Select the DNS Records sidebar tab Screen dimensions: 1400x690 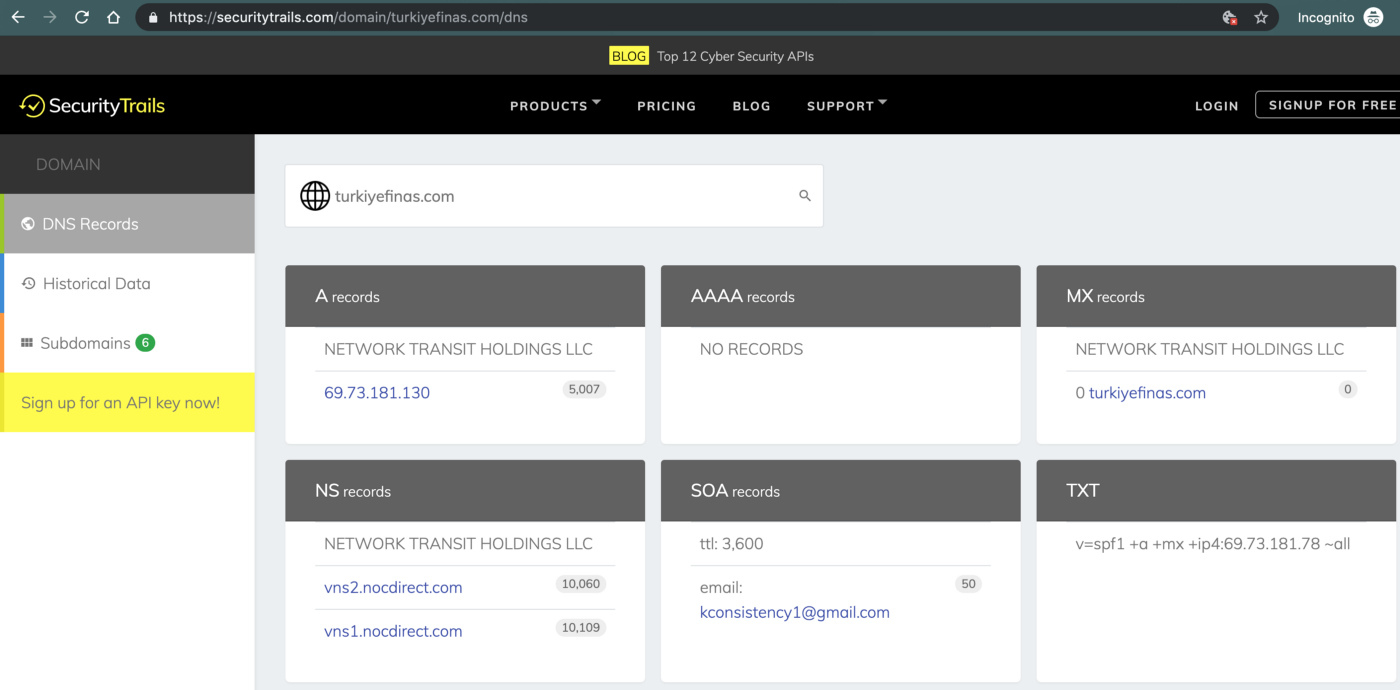click(128, 224)
